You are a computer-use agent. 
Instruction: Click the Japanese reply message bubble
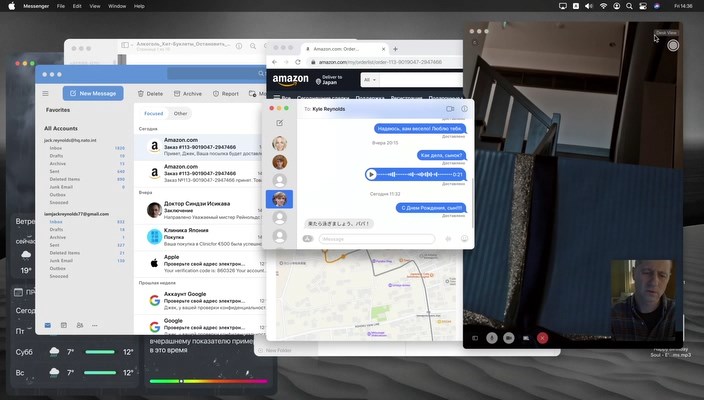pyautogui.click(x=339, y=224)
